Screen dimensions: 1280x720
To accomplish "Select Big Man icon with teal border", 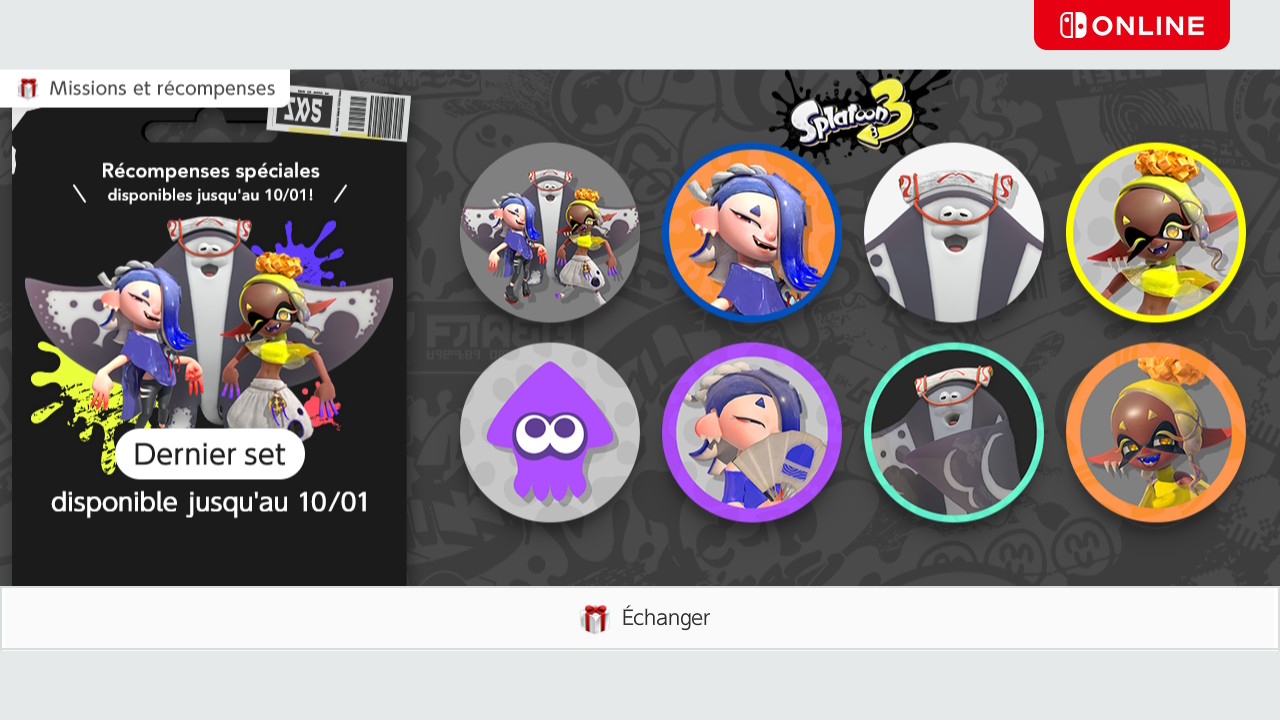I will tap(954, 432).
